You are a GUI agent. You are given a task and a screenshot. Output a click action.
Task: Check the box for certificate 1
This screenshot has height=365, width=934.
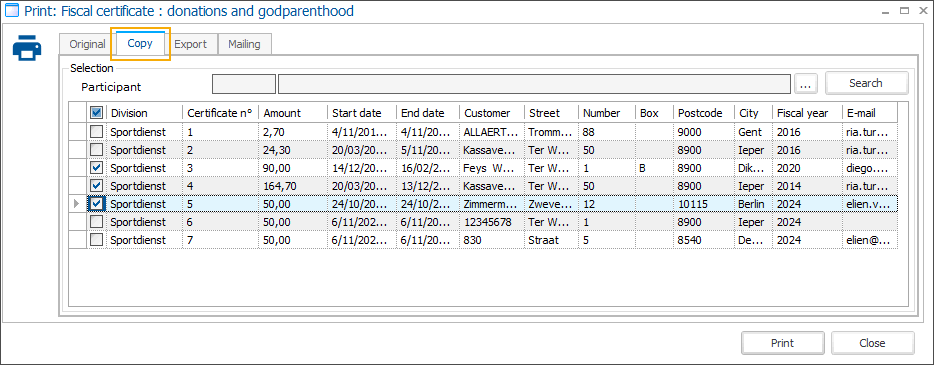pos(96,132)
